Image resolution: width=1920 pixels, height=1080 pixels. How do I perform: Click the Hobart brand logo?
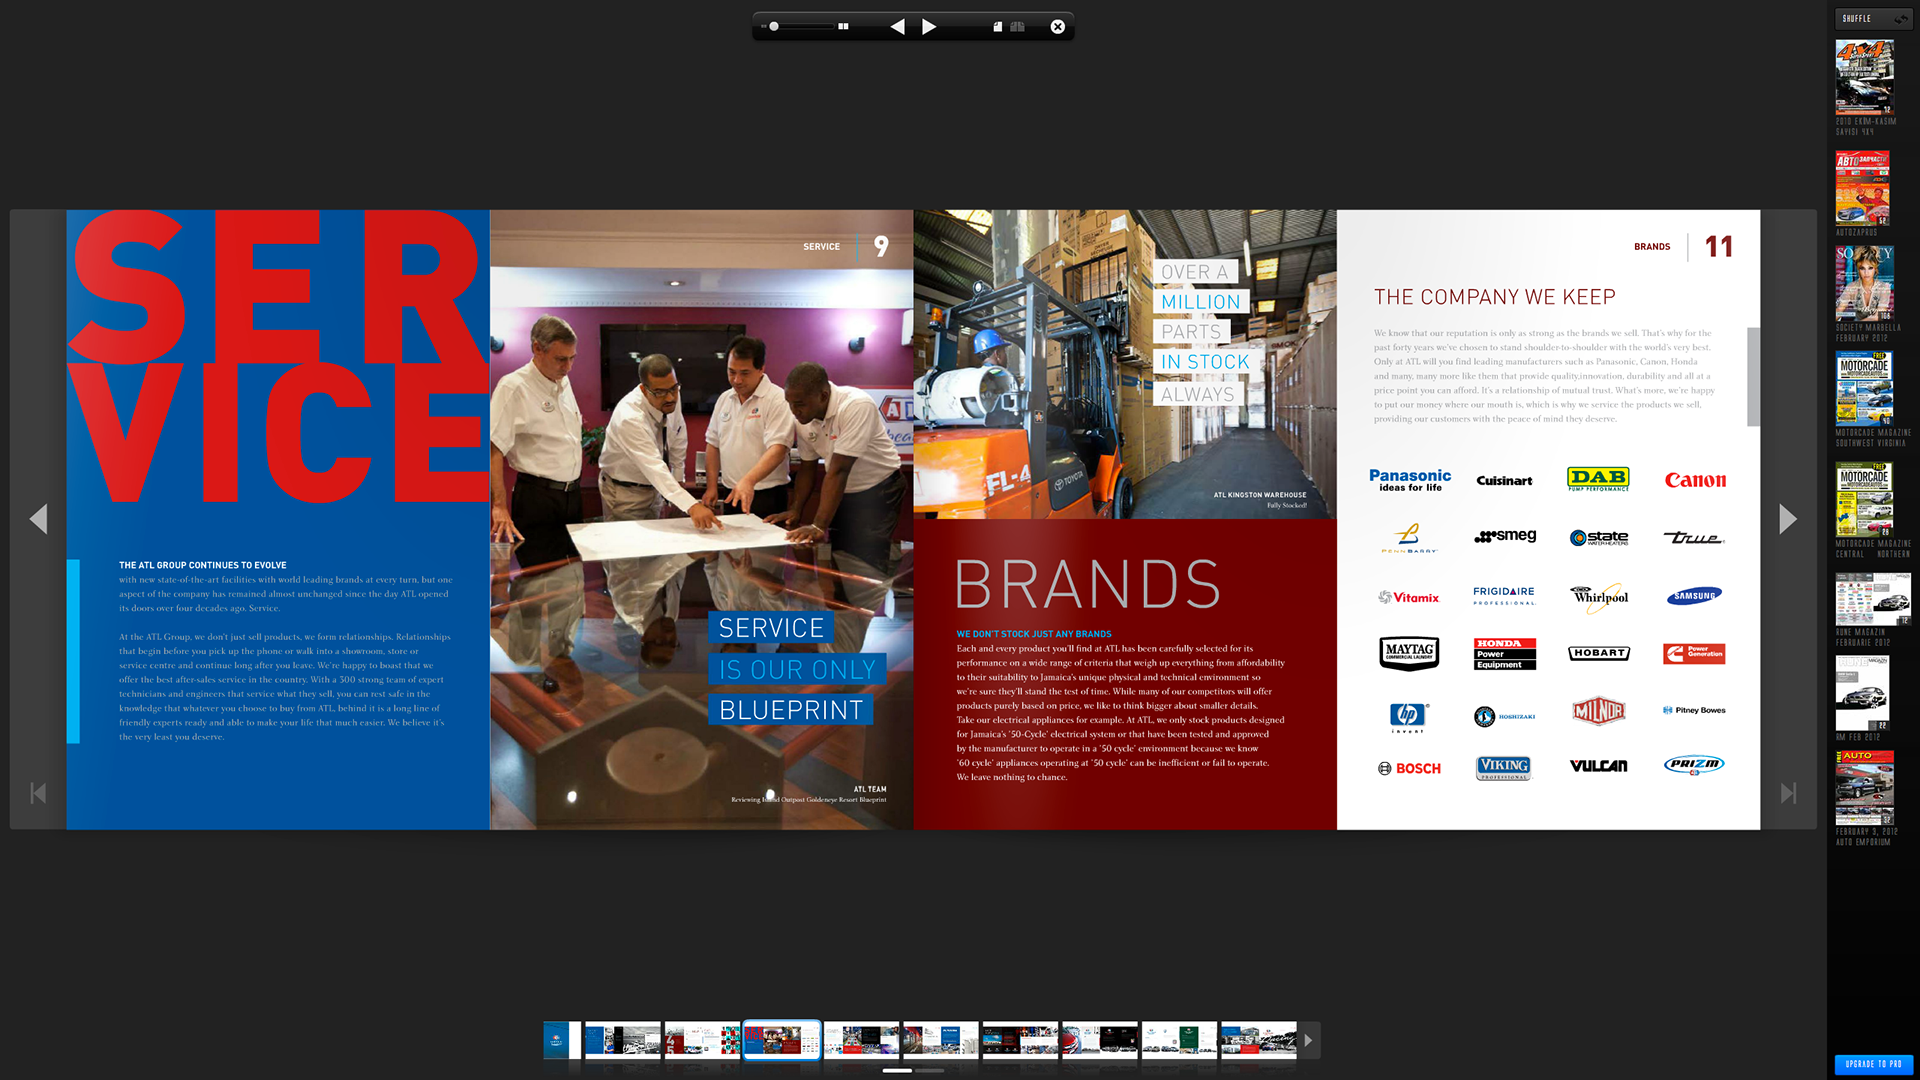(x=1599, y=653)
